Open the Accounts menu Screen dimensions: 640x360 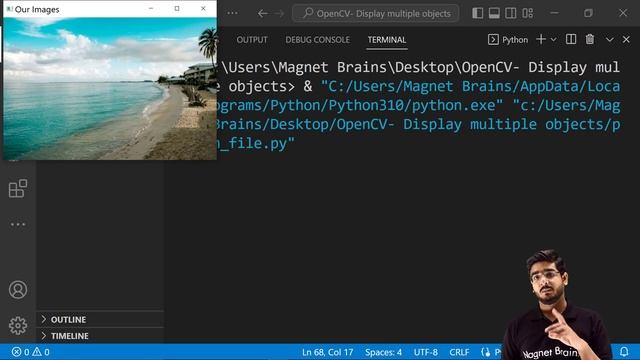click(18, 290)
